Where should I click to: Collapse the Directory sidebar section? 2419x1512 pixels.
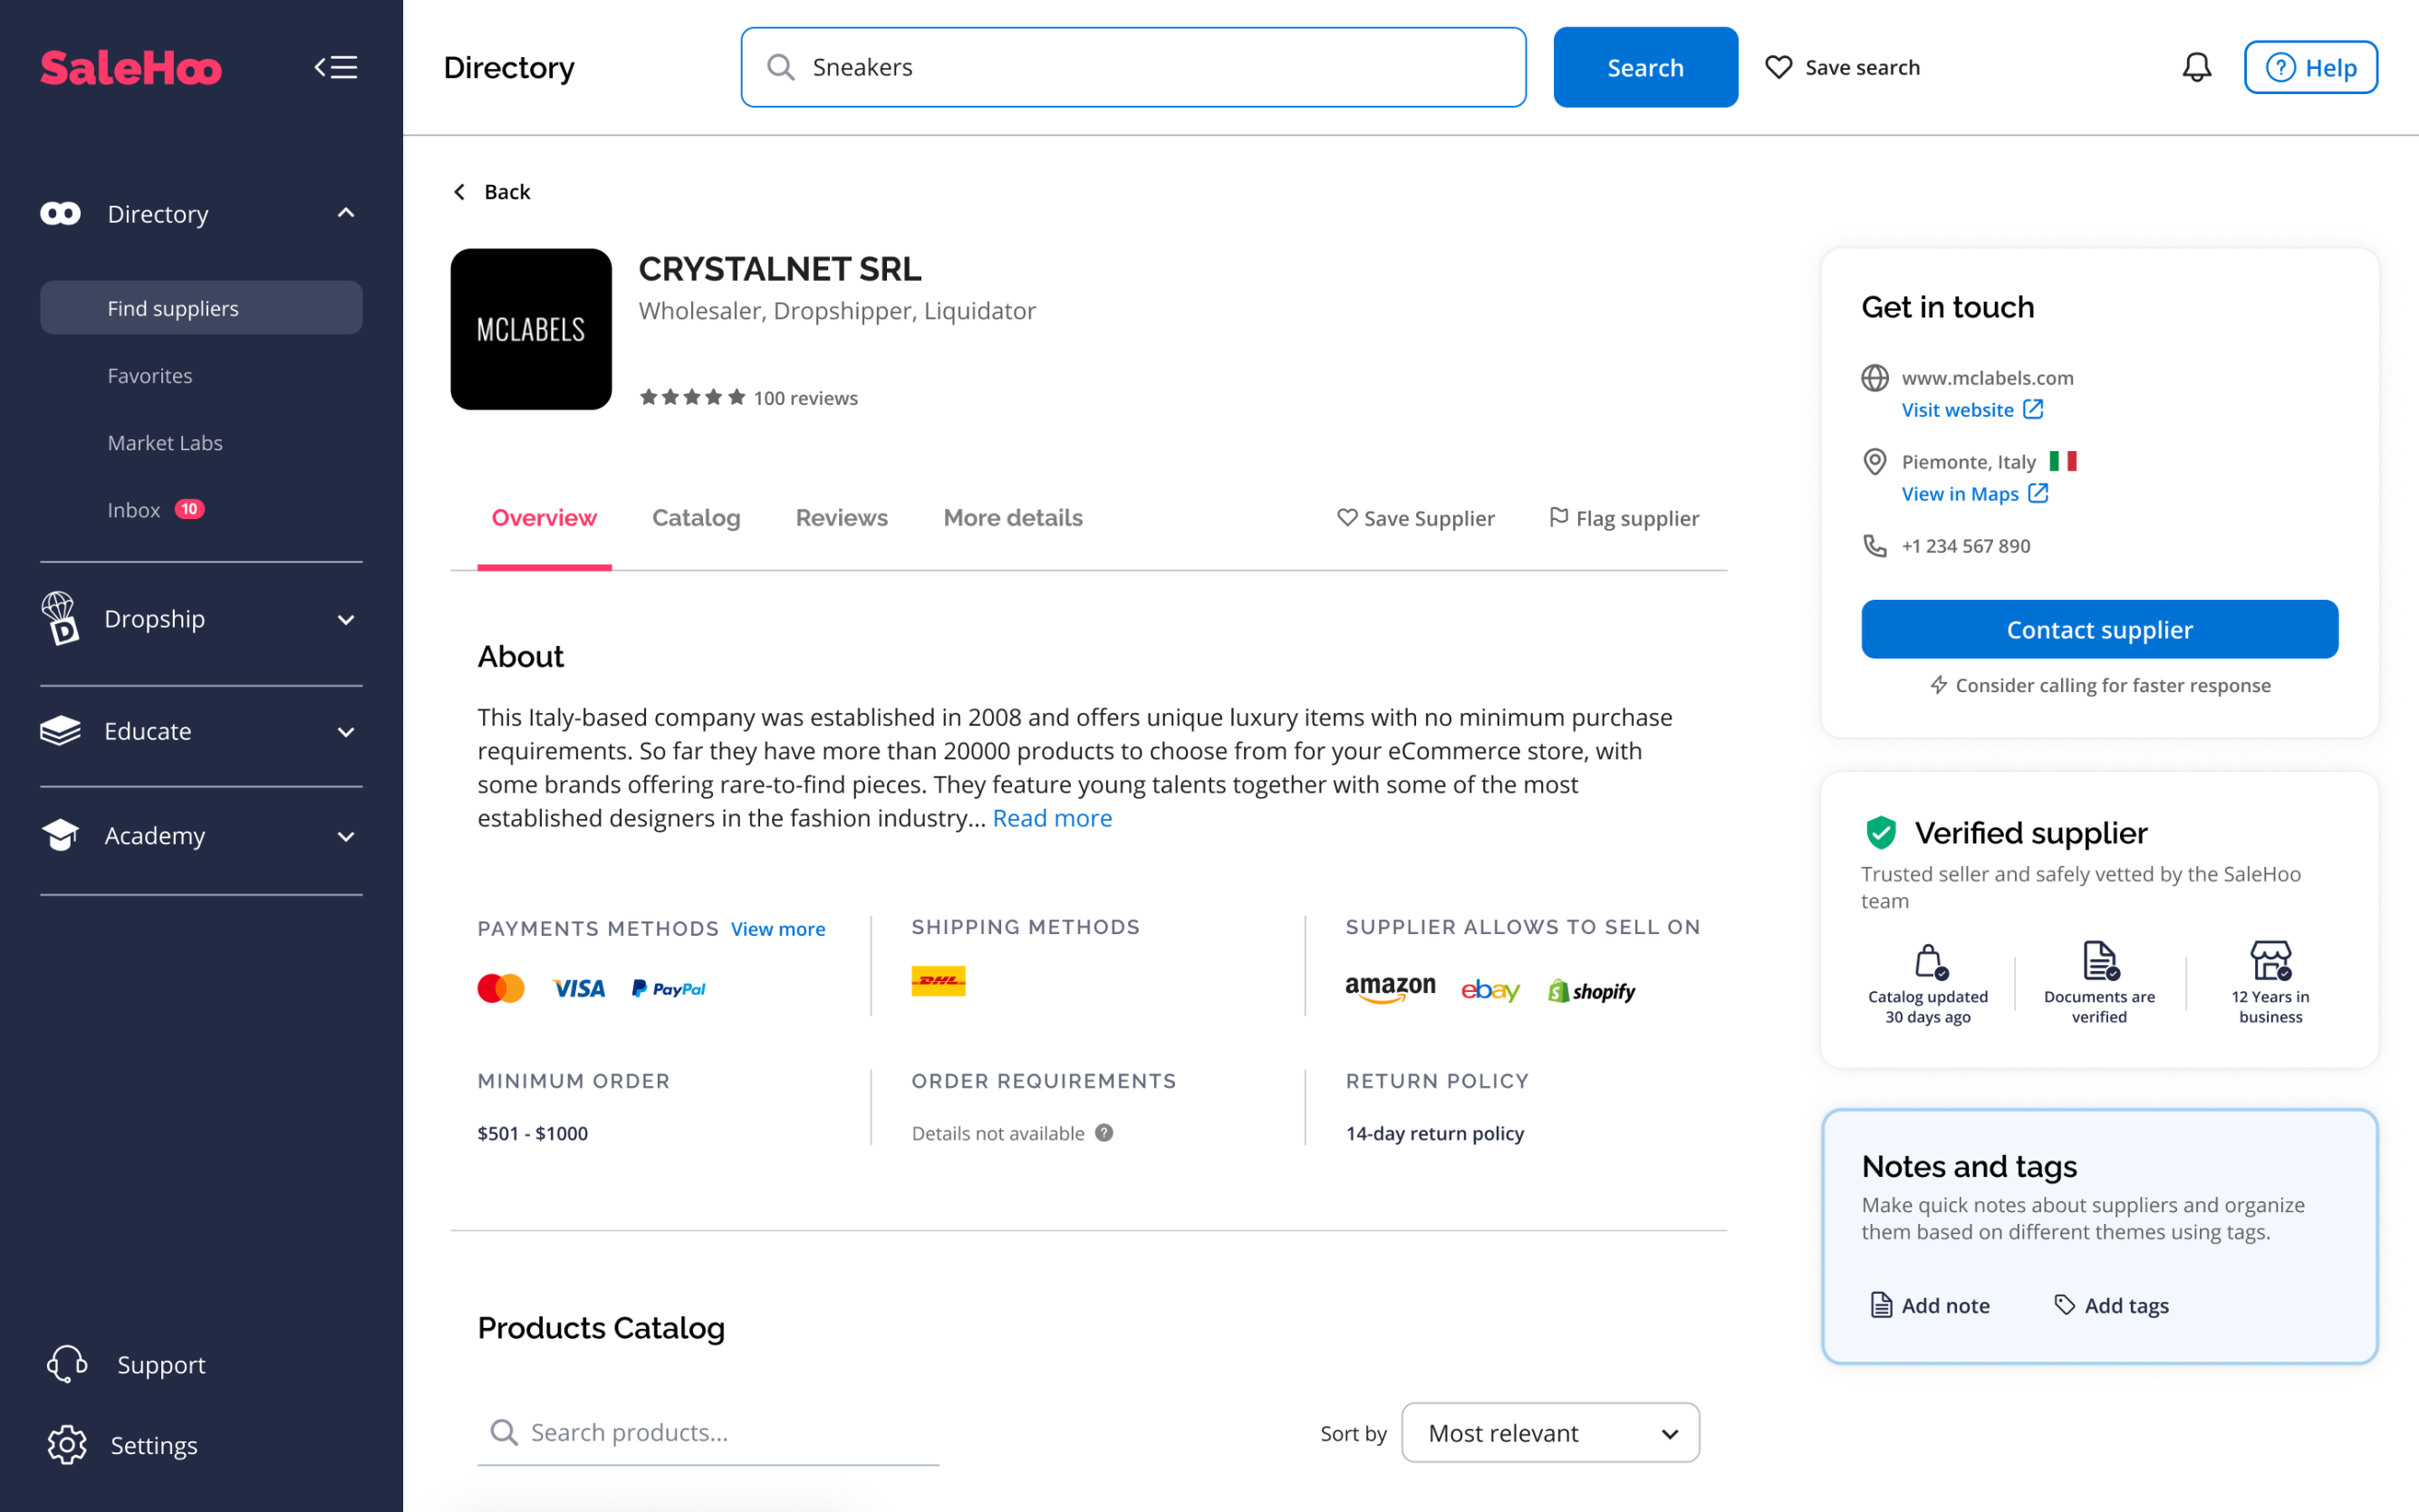point(346,213)
